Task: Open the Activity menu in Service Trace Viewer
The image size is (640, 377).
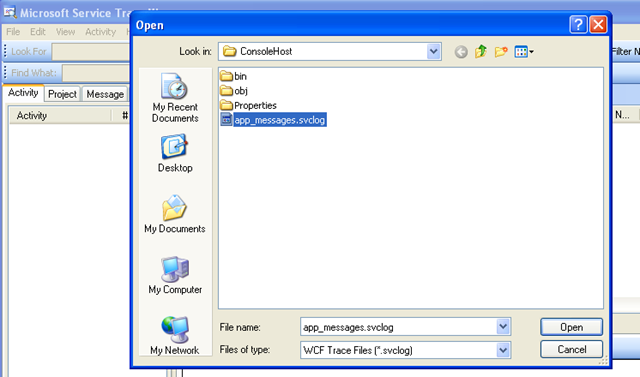Action: point(100,32)
